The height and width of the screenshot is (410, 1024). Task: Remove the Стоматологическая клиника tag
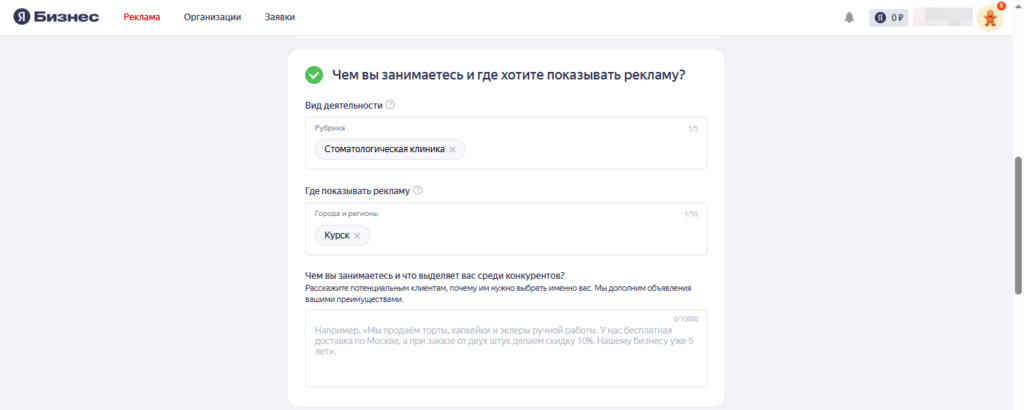point(452,150)
